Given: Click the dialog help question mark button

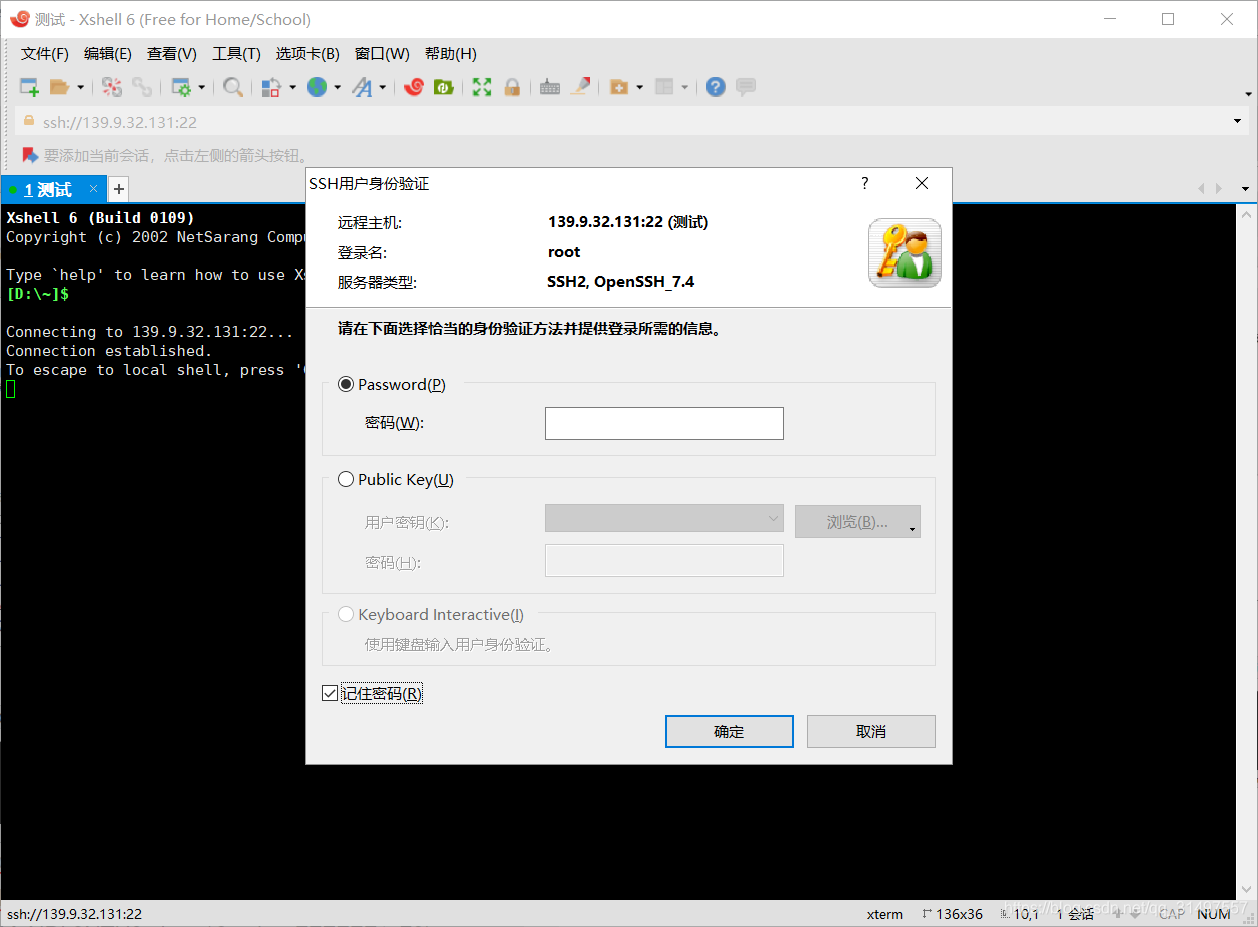Looking at the screenshot, I should [865, 183].
